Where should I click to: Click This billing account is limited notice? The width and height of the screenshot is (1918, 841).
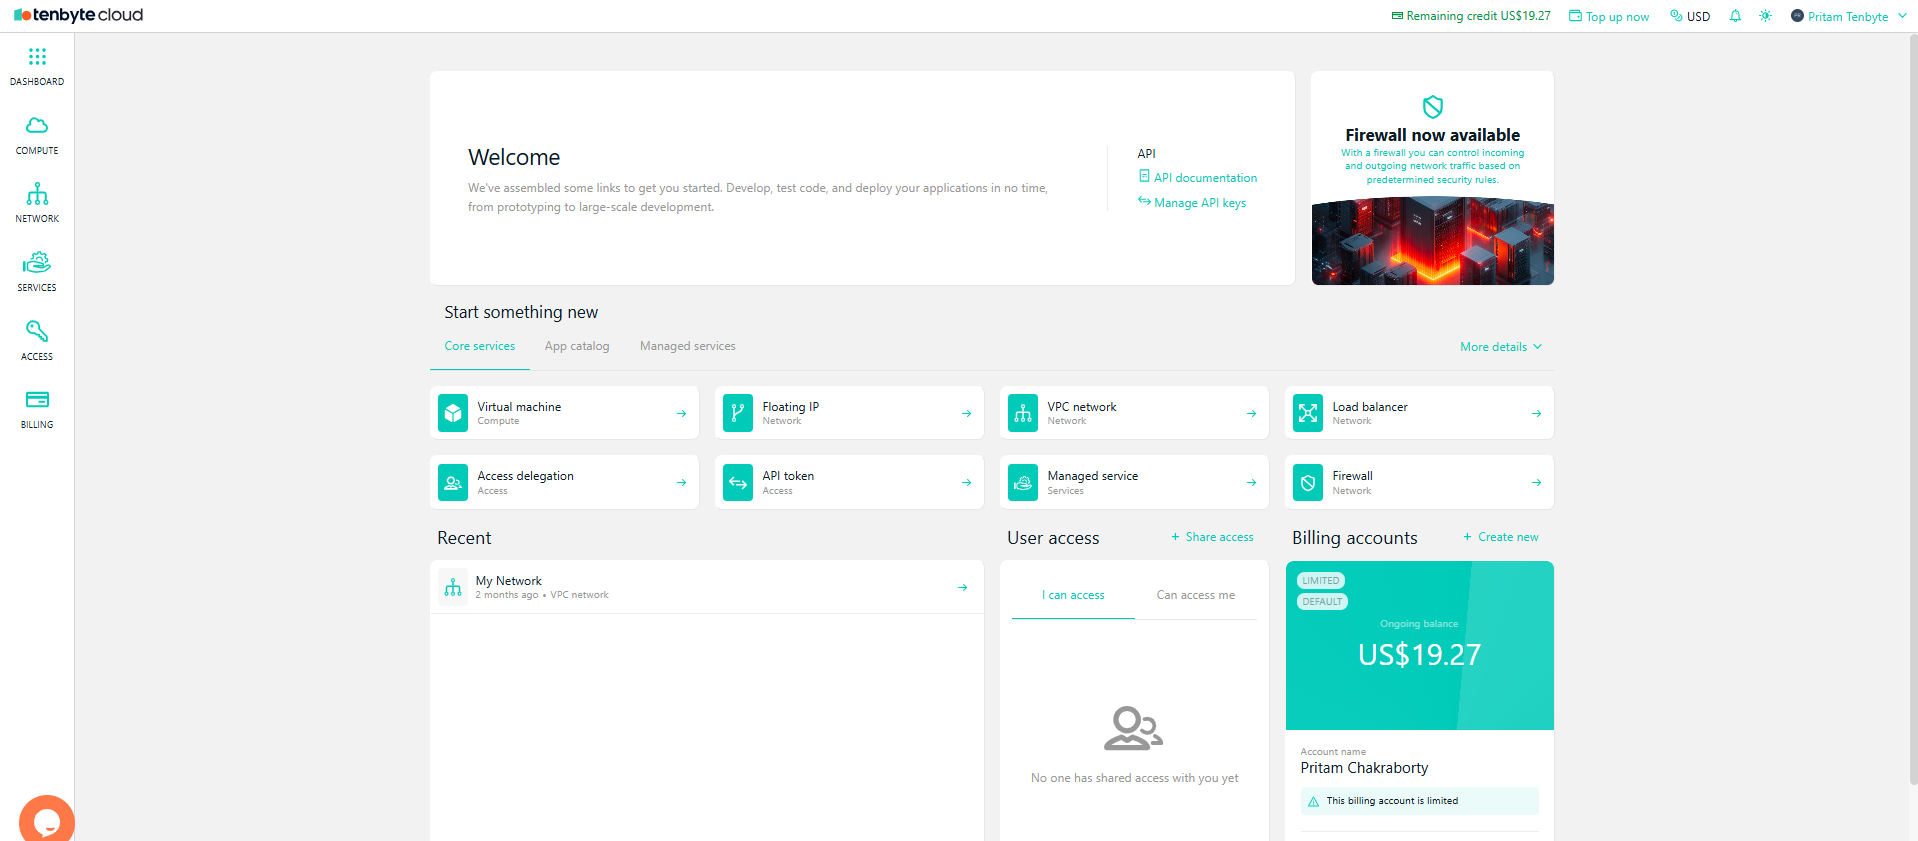point(1419,801)
